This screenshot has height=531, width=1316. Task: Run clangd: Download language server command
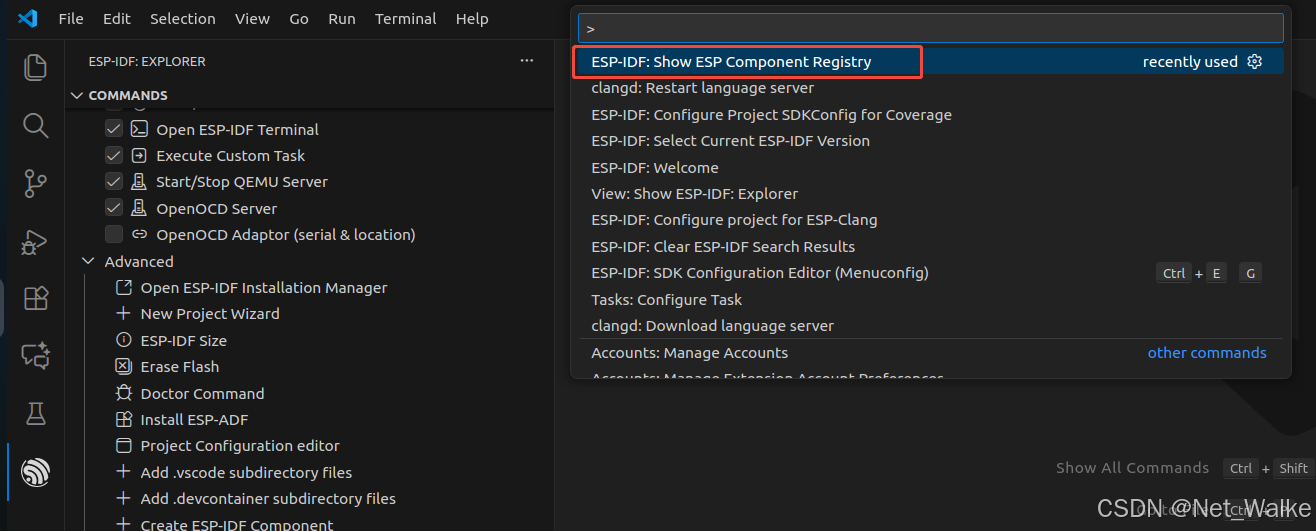(930, 326)
